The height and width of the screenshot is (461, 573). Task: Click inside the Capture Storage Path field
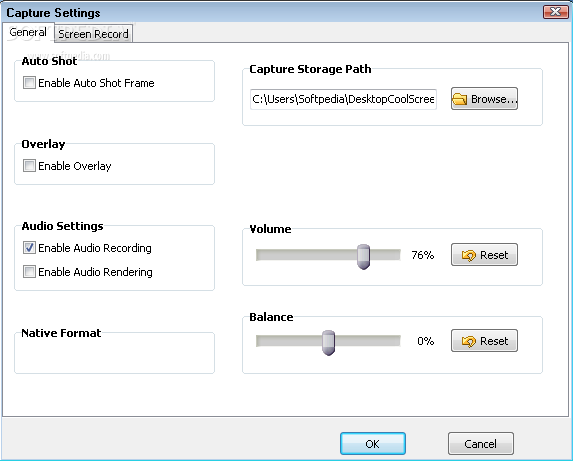click(343, 99)
